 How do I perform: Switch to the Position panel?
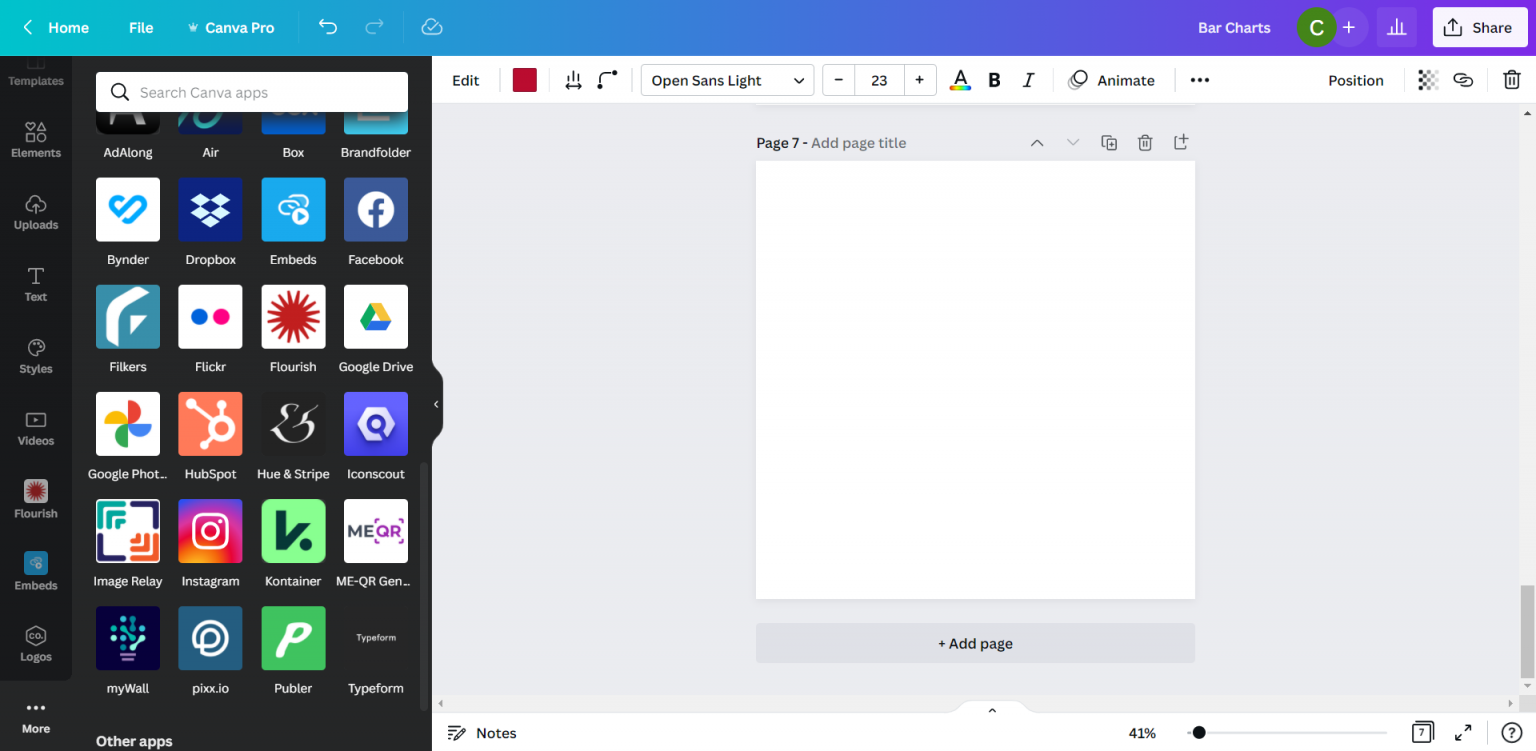click(x=1356, y=79)
